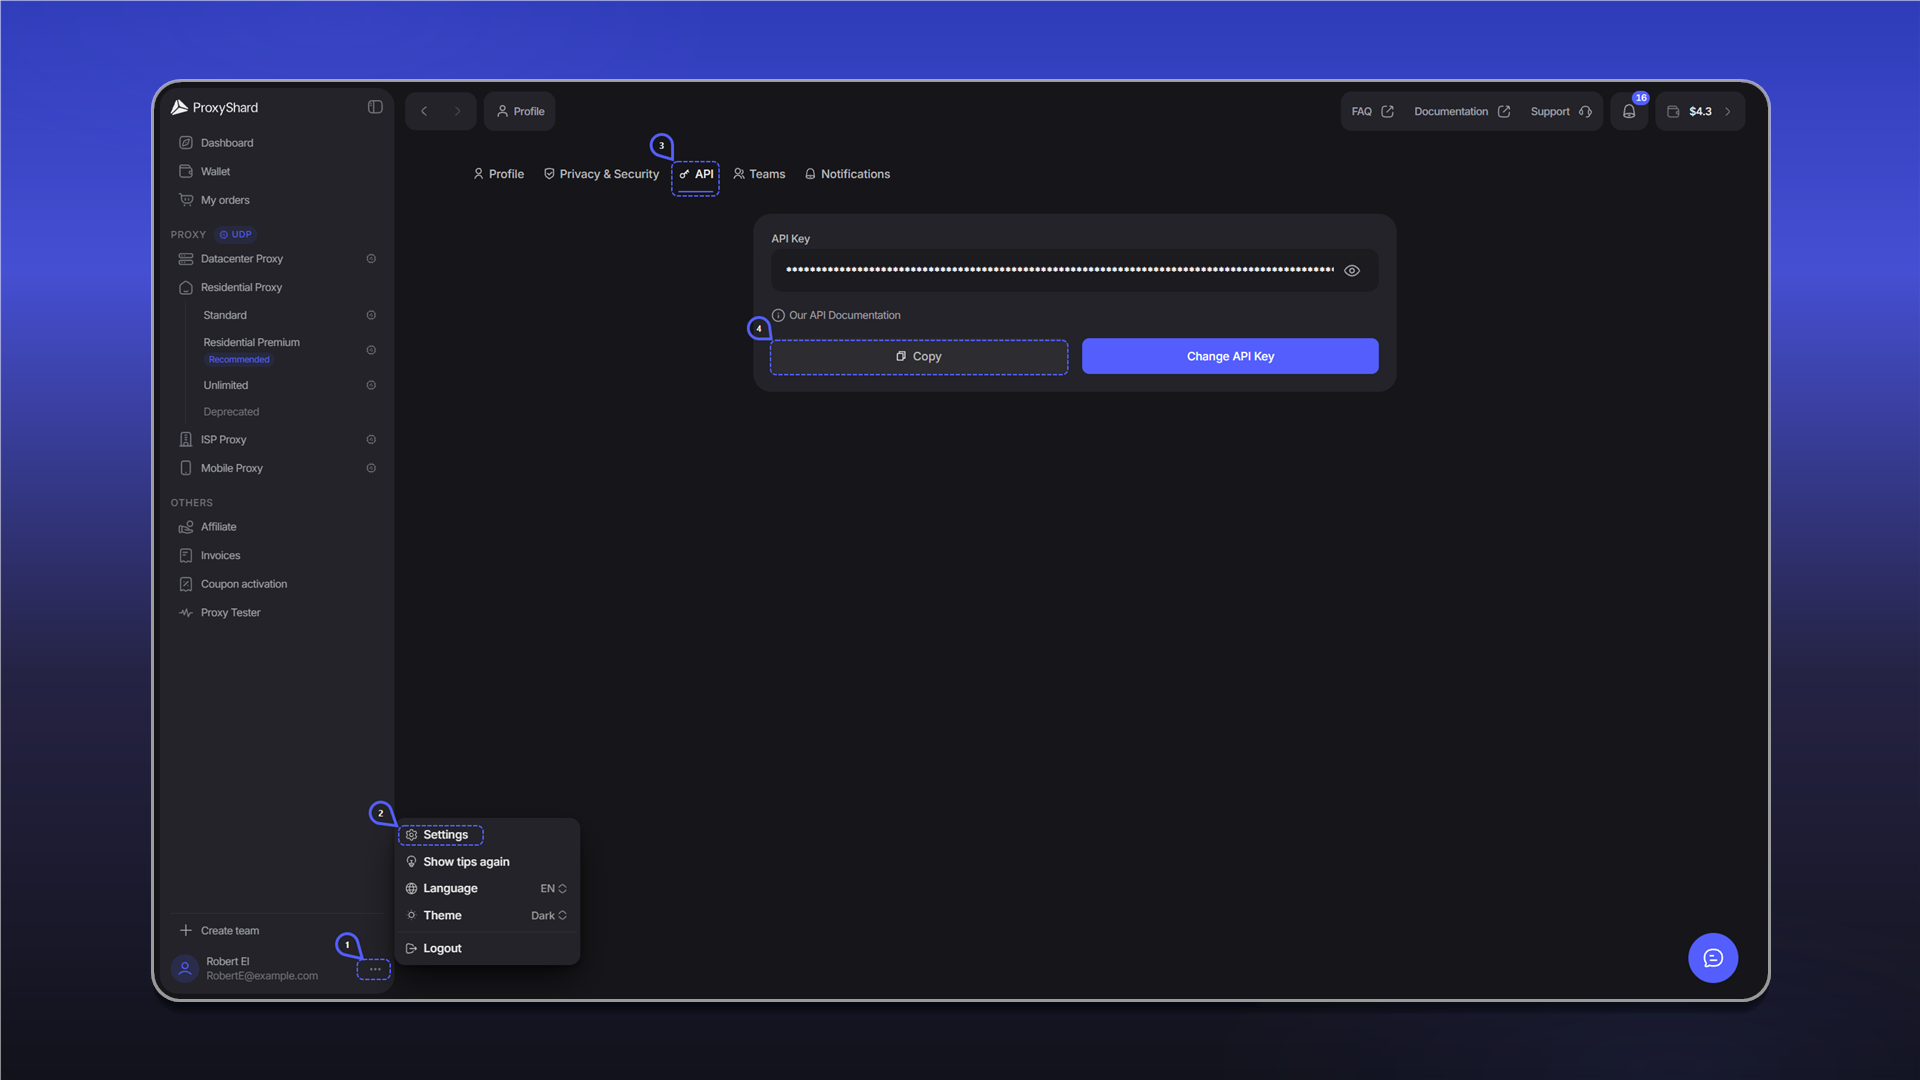Click the UDP badge next to PROXY
Image resolution: width=1920 pixels, height=1080 pixels.
(x=236, y=235)
